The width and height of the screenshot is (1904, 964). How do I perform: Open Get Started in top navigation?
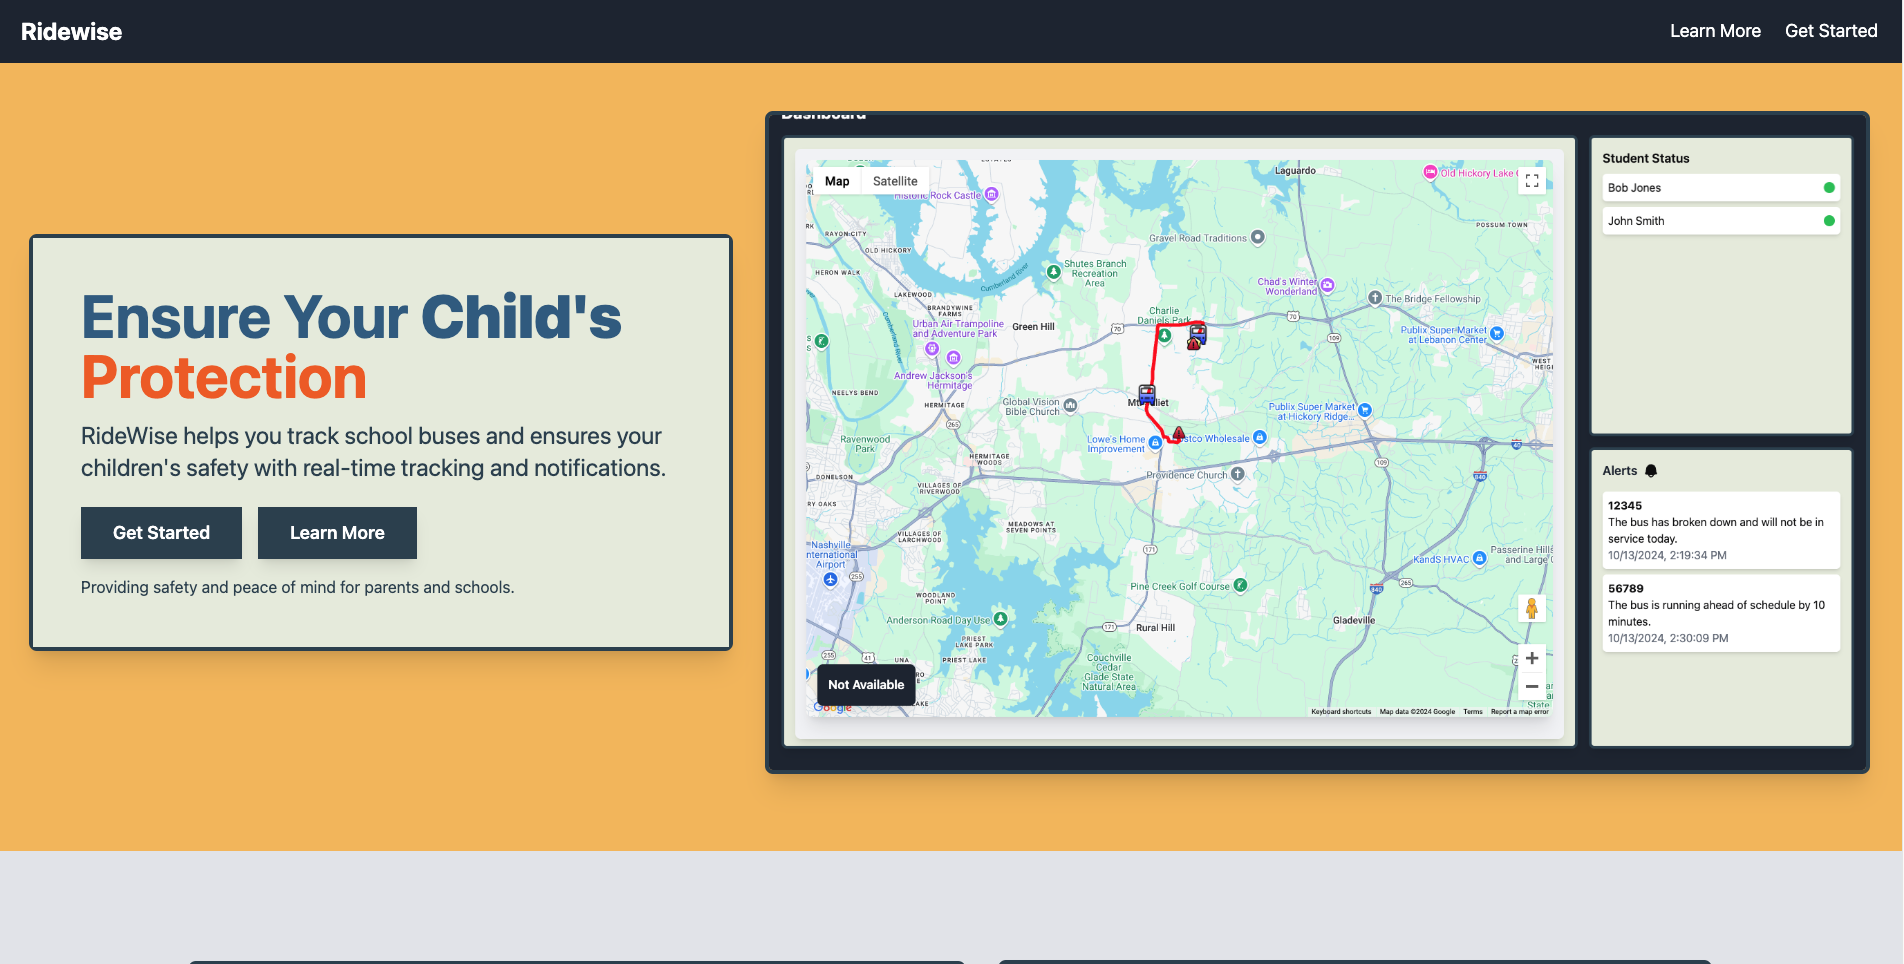[x=1831, y=31]
